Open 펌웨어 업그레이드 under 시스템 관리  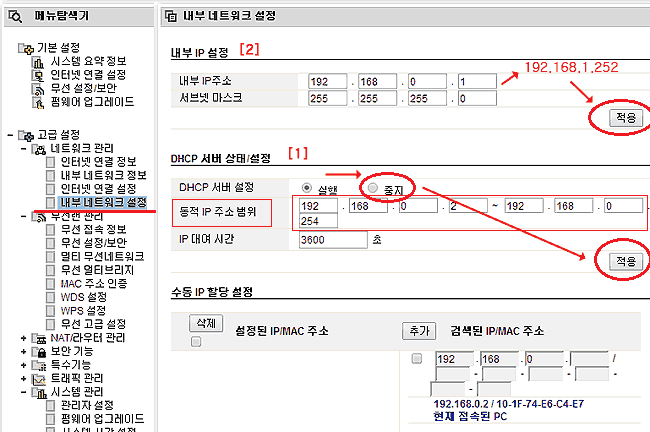coord(102,419)
